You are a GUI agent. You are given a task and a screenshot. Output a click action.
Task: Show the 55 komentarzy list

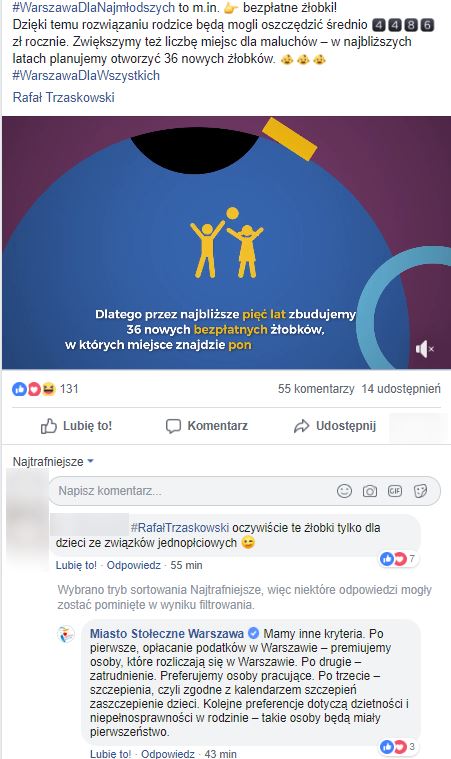316,389
